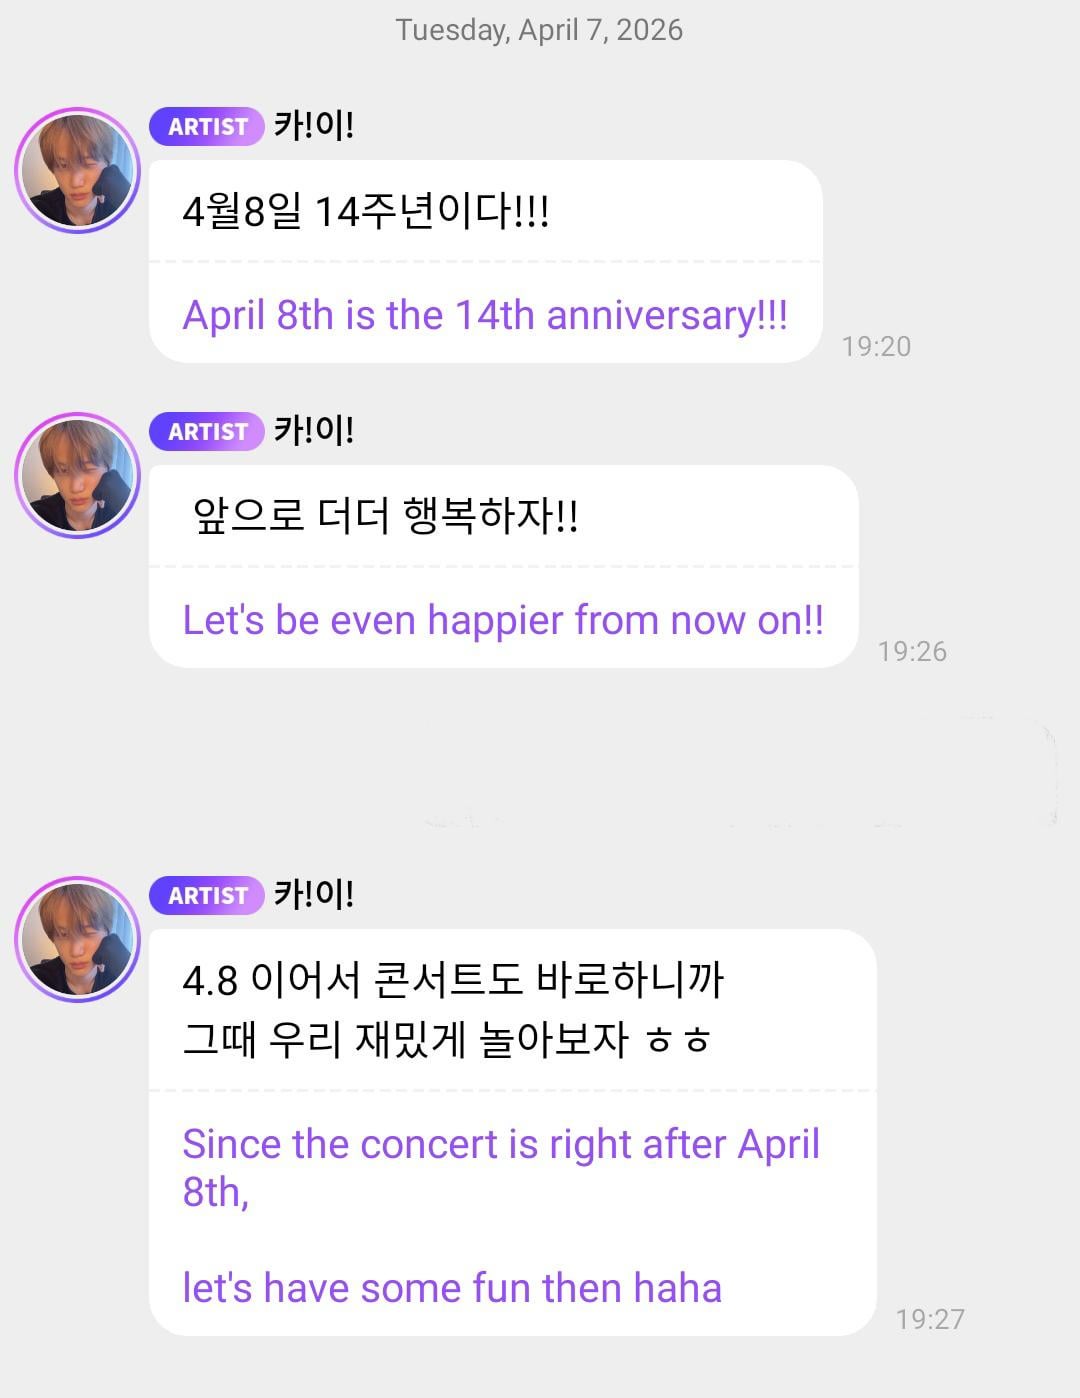Select translation 'April 8th is the 14th anniversary!!!'
The width and height of the screenshot is (1080, 1398).
point(485,315)
